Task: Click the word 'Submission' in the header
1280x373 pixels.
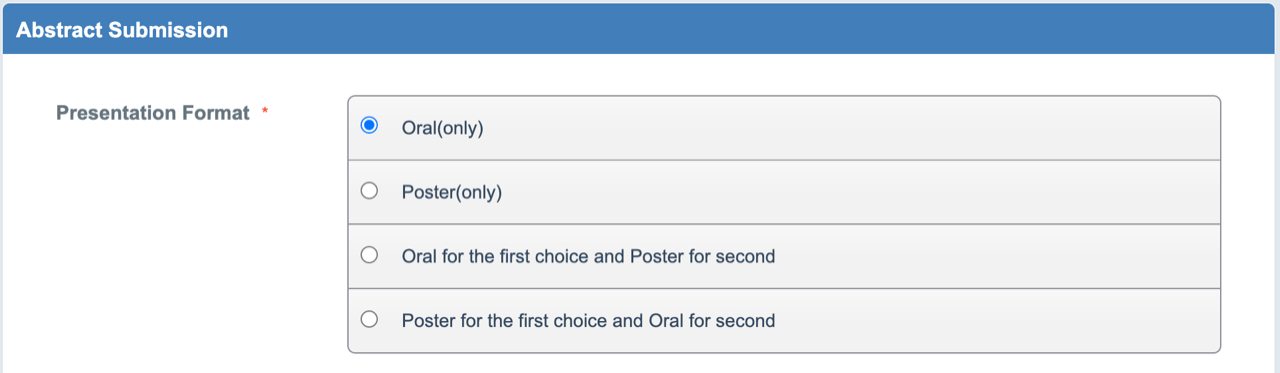Action: click(x=168, y=30)
